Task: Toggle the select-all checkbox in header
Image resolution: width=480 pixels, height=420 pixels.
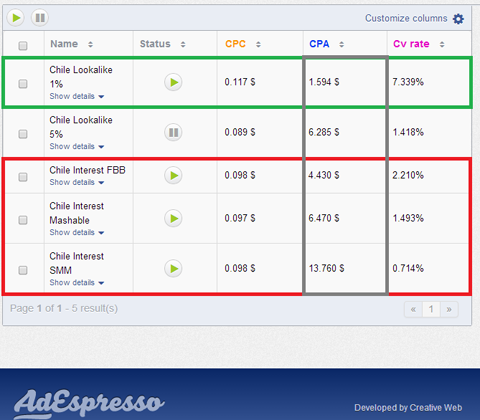Action: [23, 45]
